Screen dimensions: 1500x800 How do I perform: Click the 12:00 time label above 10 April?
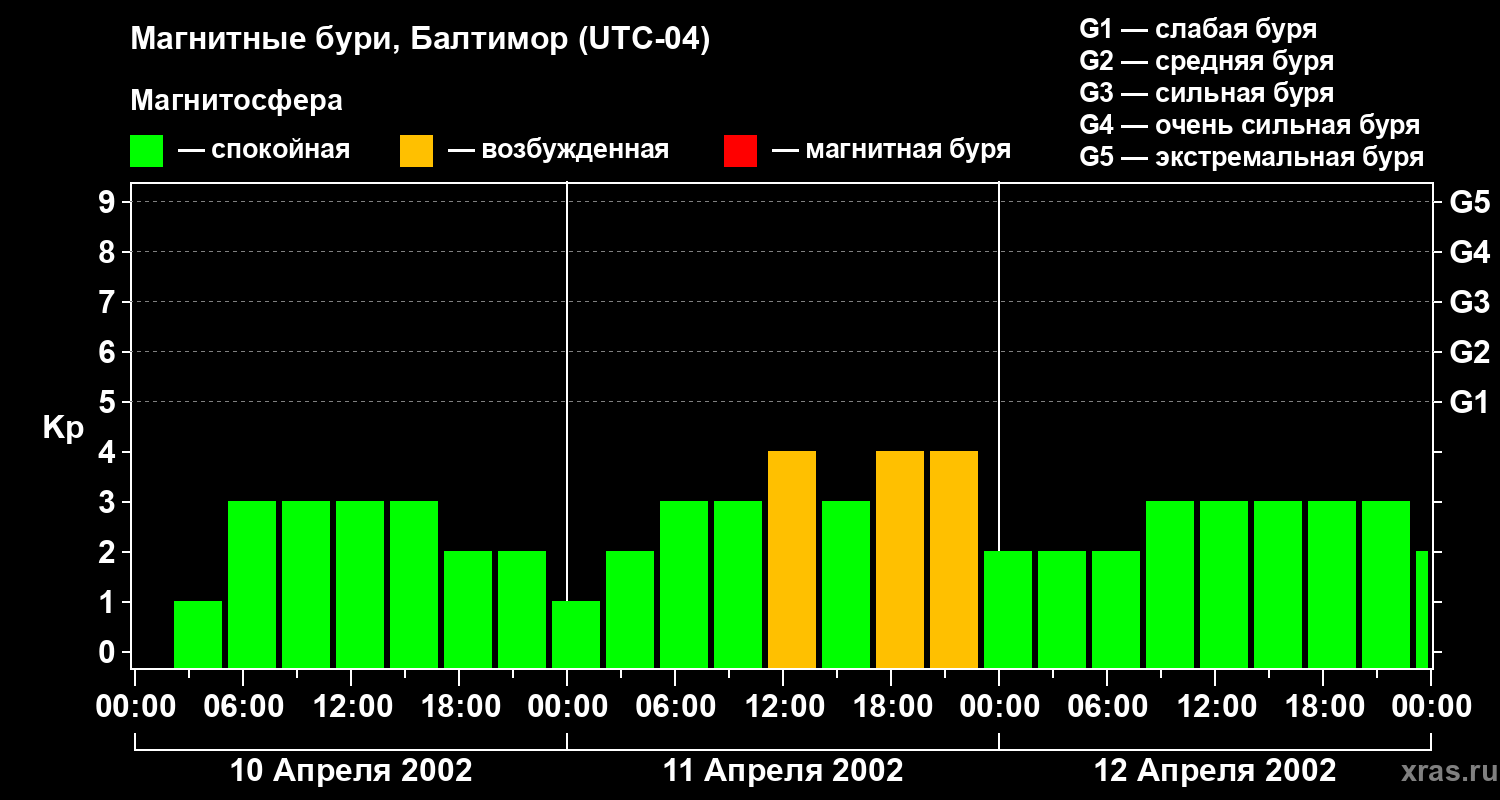[351, 707]
